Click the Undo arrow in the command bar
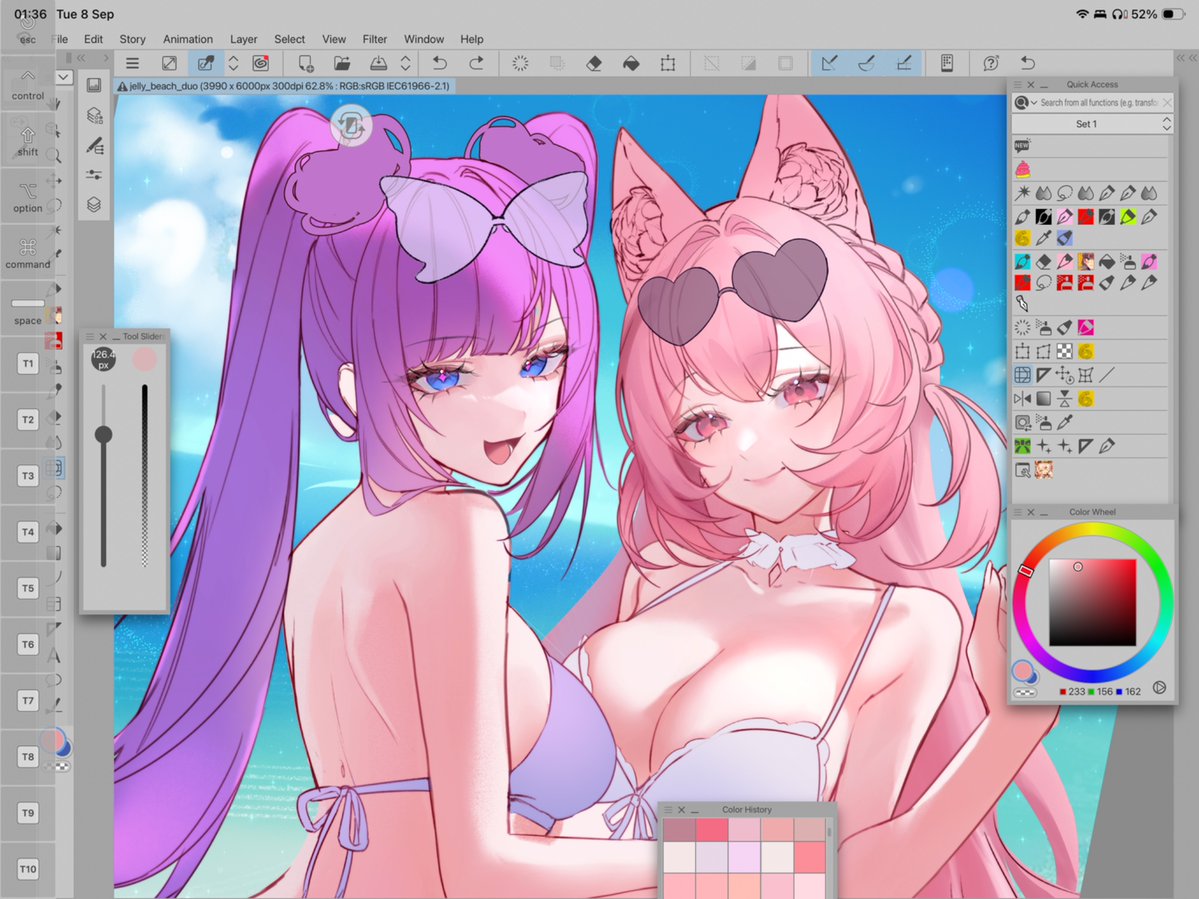Image resolution: width=1199 pixels, height=899 pixels. 440,63
